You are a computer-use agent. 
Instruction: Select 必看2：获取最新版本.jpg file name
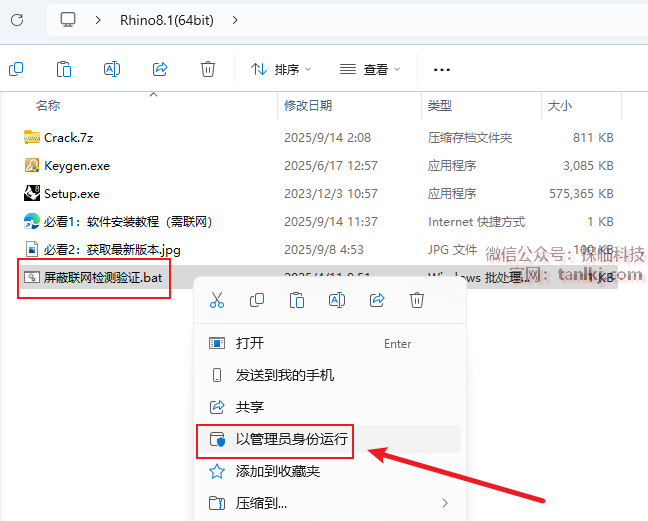coord(112,250)
